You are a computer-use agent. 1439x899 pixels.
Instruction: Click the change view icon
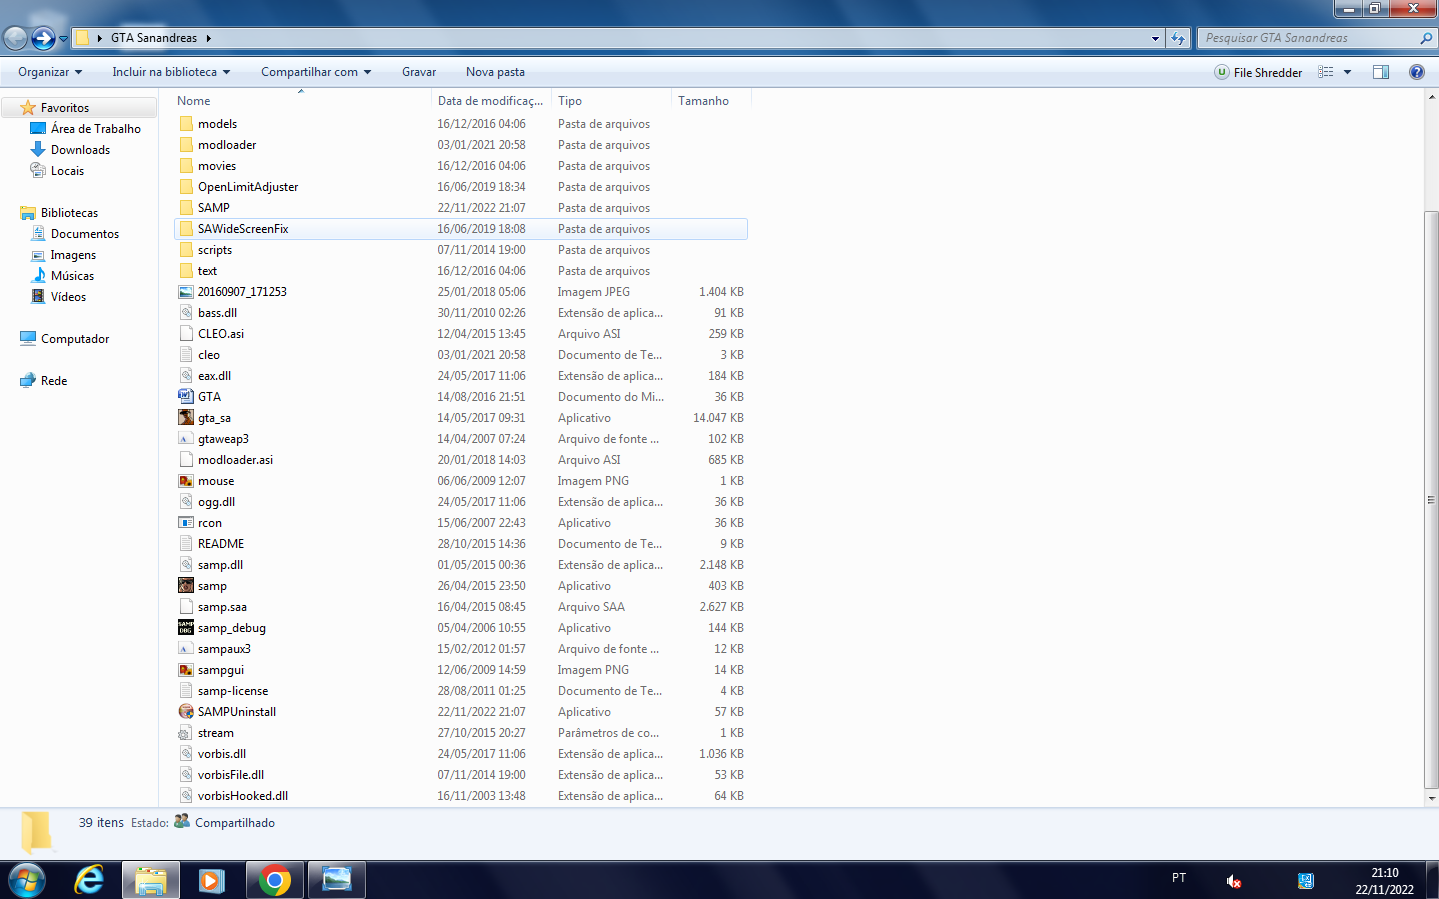click(x=1326, y=72)
